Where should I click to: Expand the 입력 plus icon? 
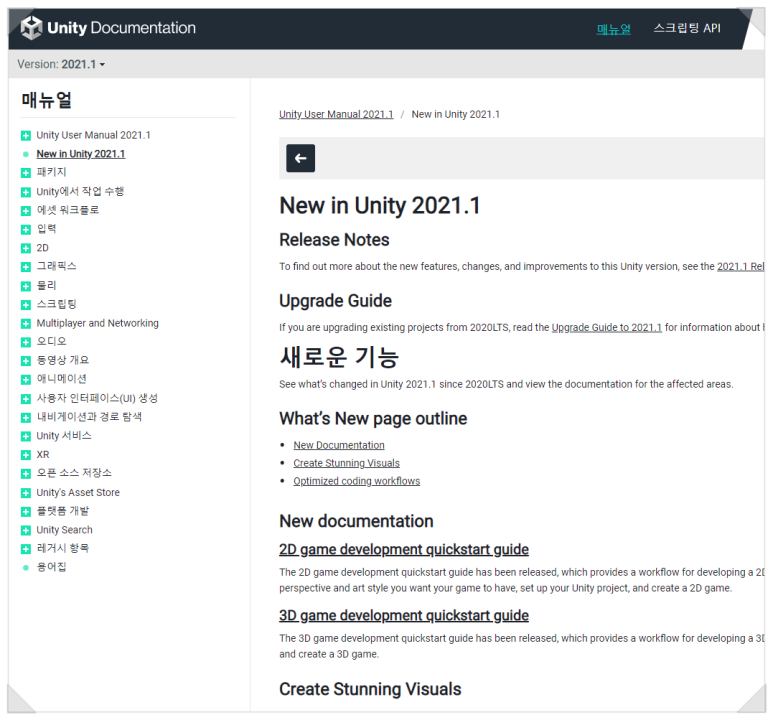[26, 229]
